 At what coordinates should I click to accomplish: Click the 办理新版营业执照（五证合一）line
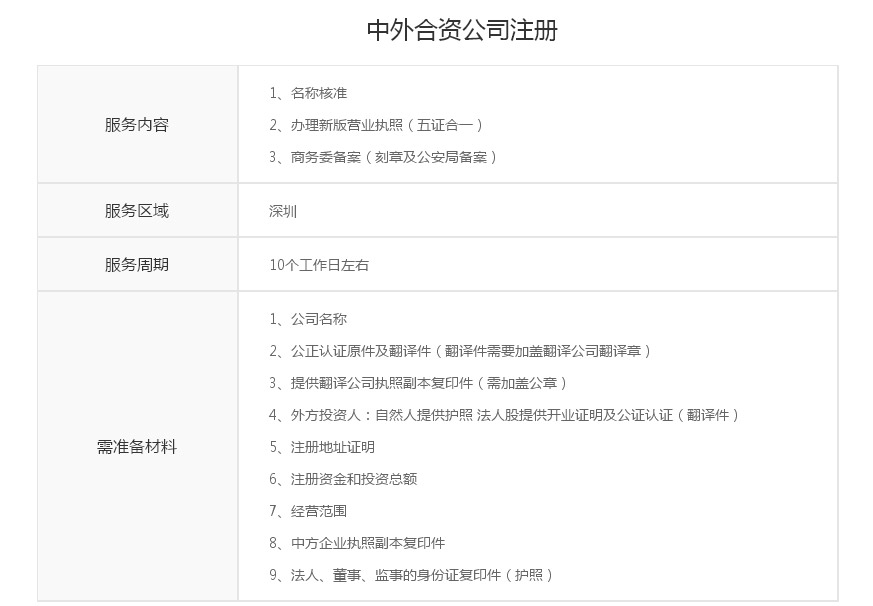coord(386,125)
